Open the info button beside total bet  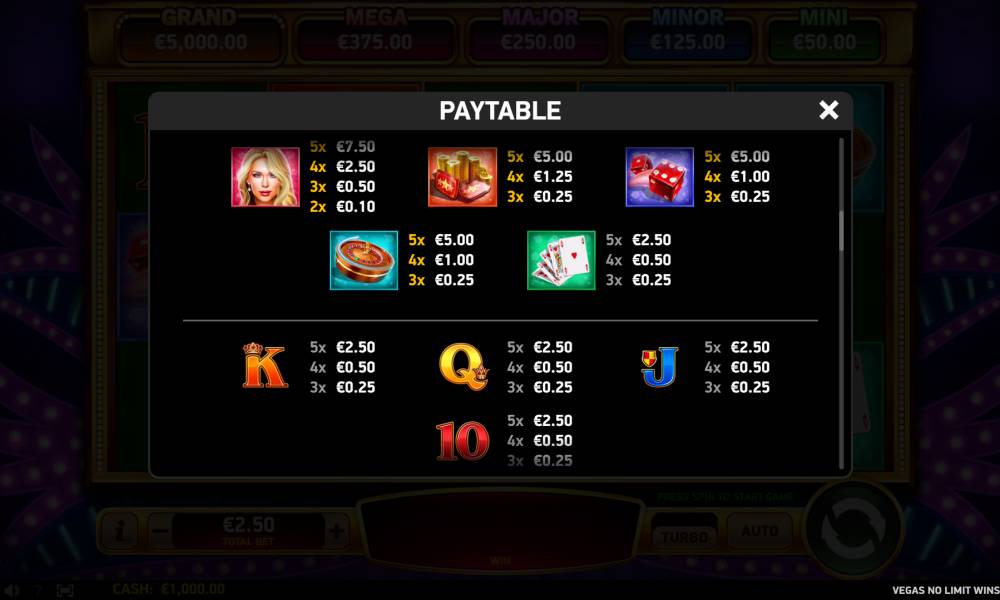119,530
